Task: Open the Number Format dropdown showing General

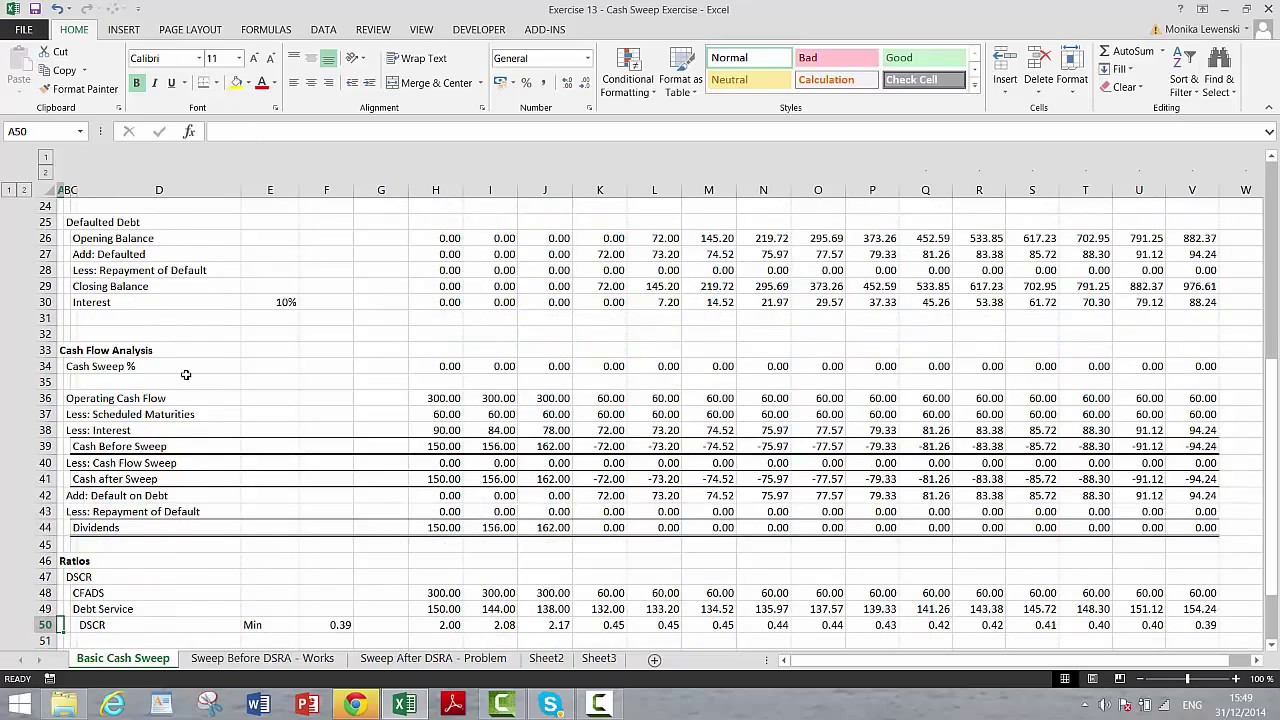Action: (x=587, y=59)
